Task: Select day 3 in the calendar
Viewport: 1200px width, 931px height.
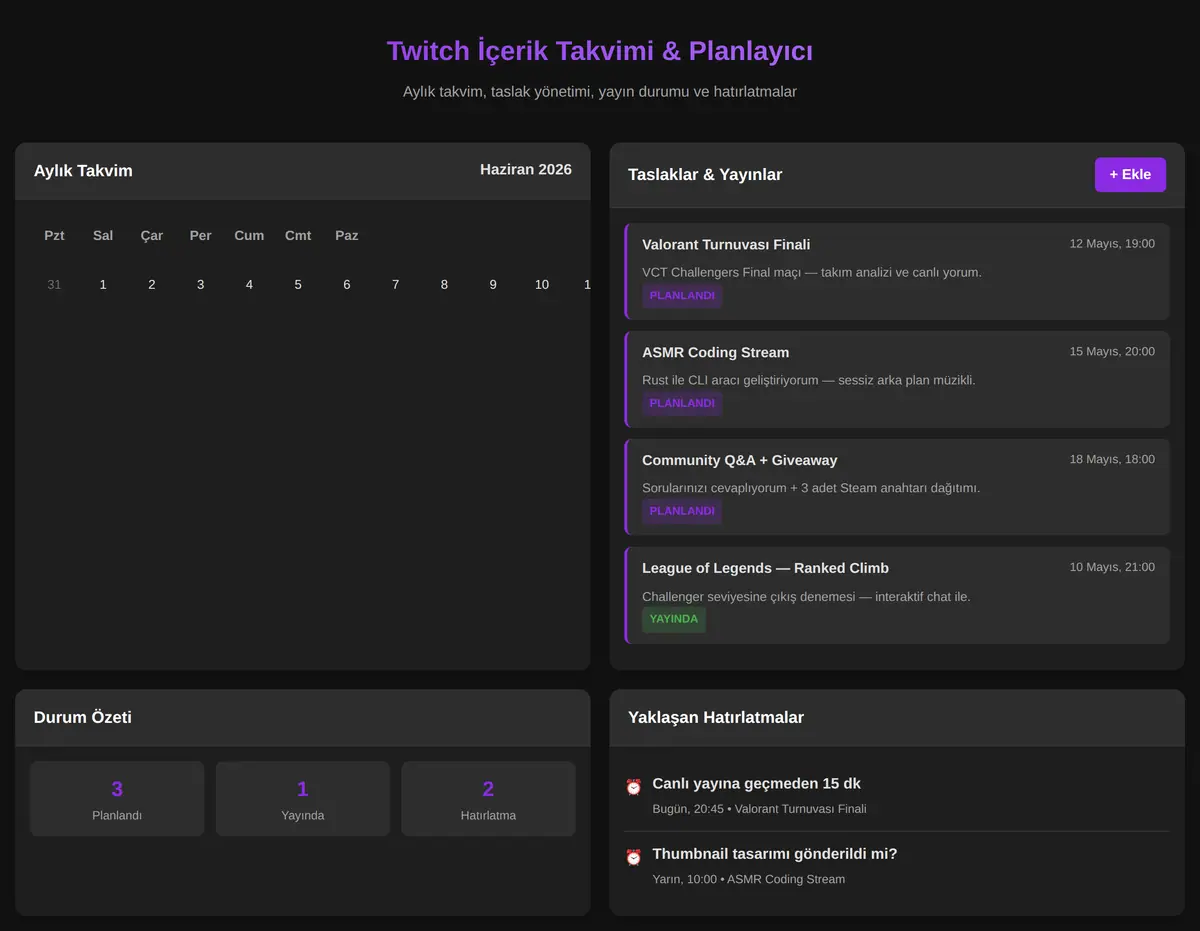Action: tap(200, 285)
